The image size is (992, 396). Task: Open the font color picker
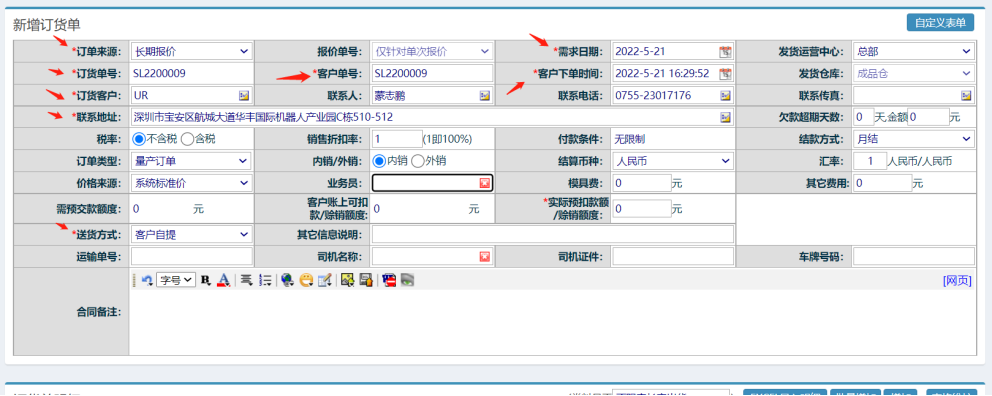coord(223,280)
